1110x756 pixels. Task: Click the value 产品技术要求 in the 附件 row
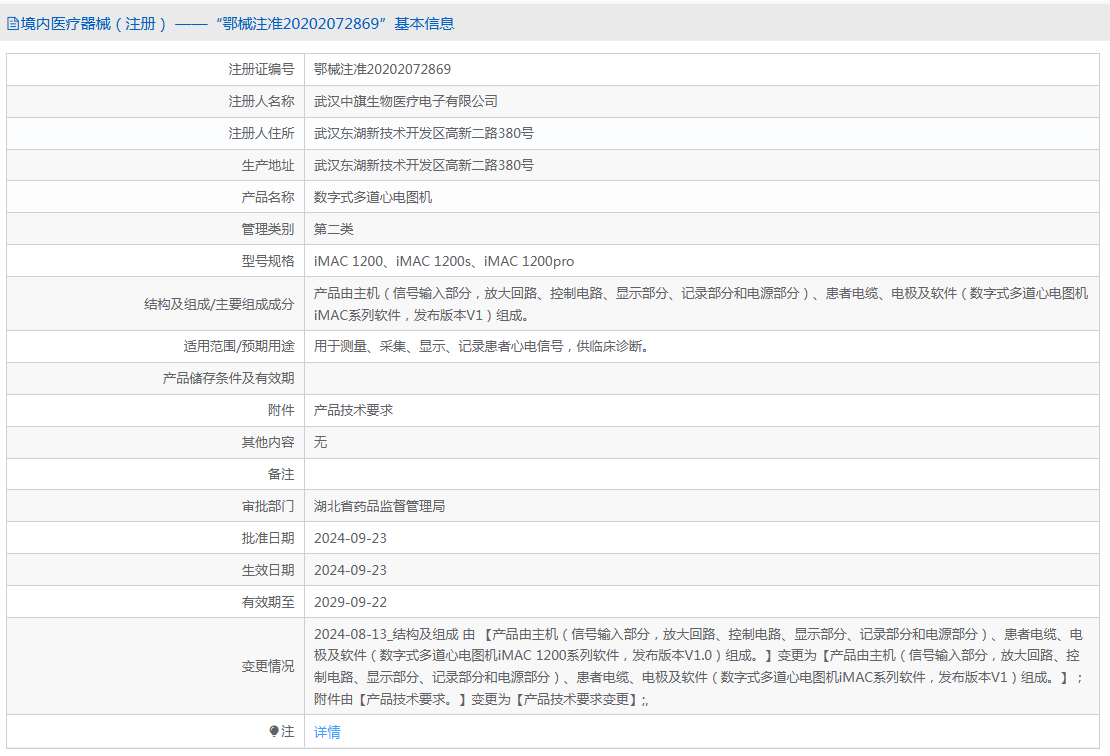click(353, 410)
